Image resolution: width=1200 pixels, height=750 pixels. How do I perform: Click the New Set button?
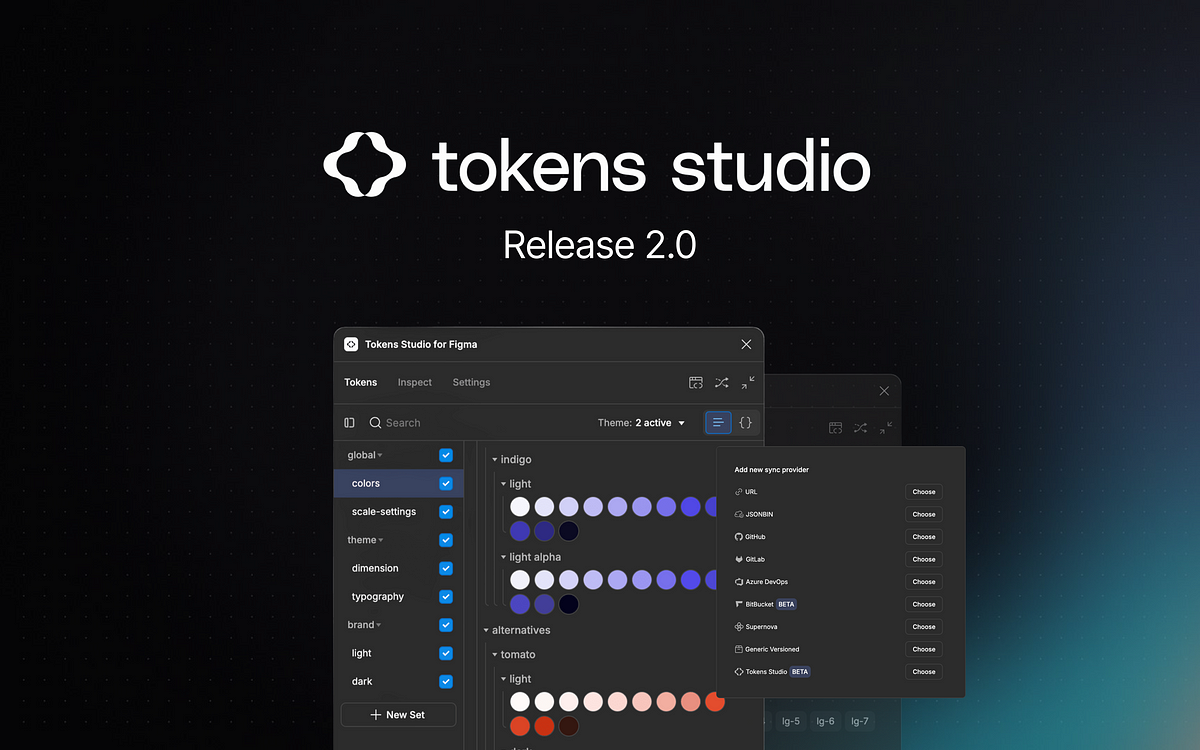398,715
